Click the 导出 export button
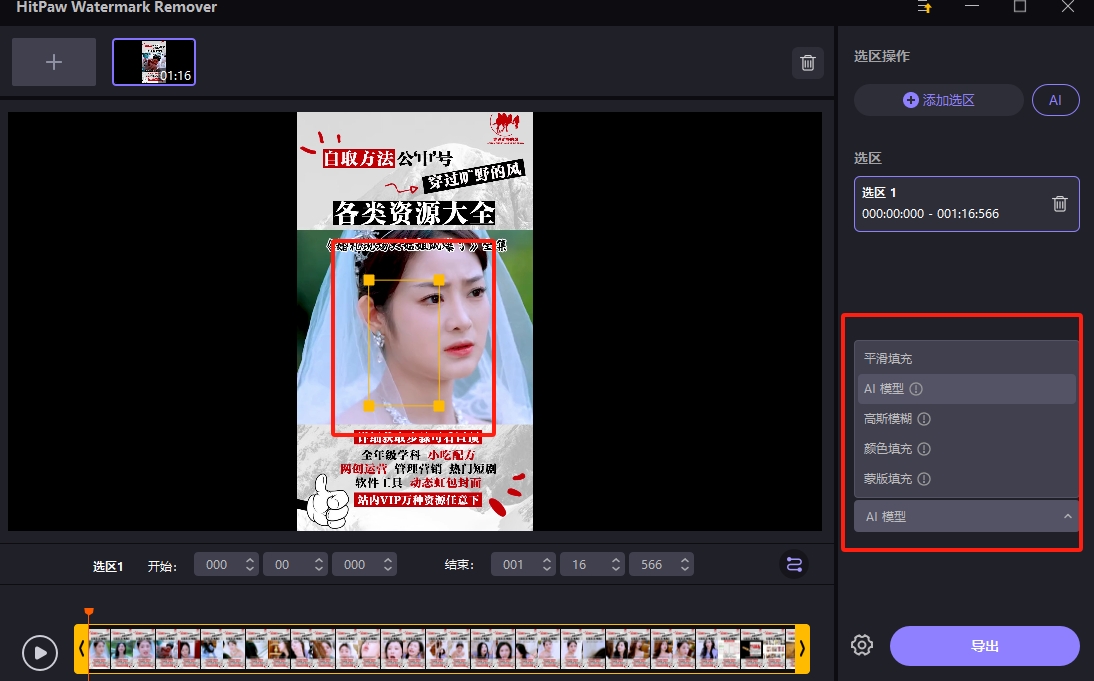 pos(984,646)
